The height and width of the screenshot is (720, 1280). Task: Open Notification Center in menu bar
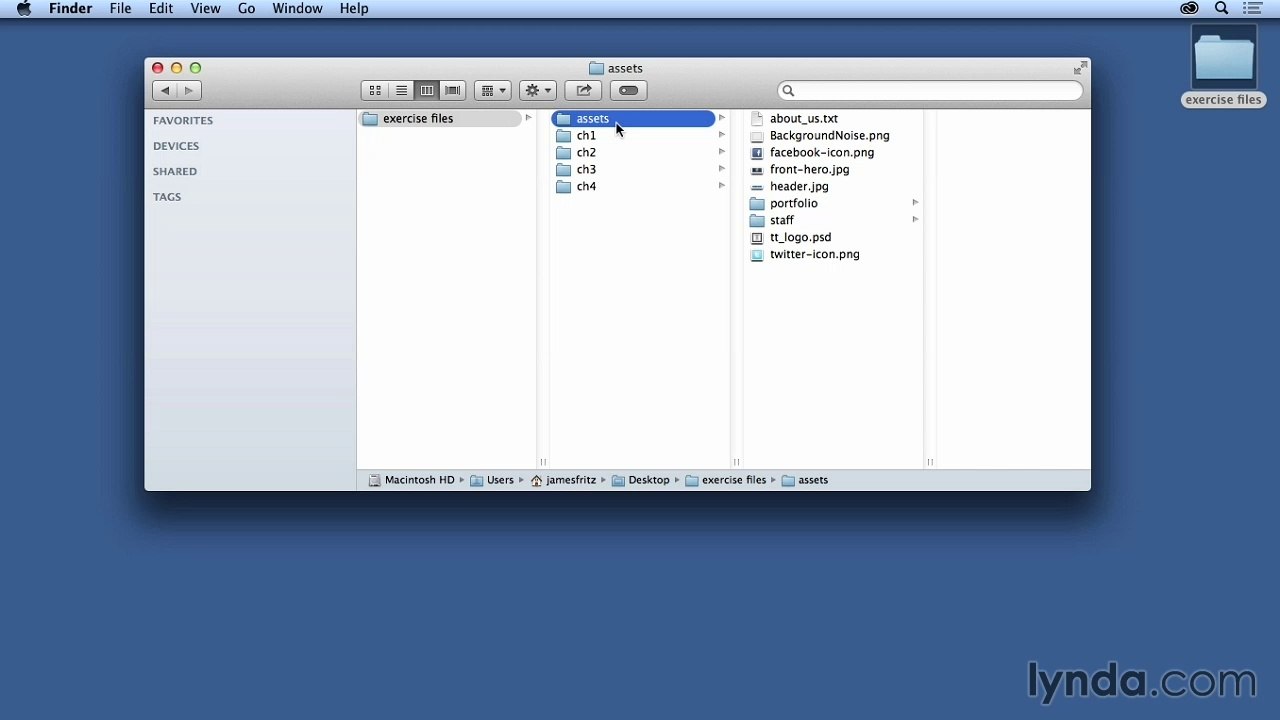pos(1253,9)
